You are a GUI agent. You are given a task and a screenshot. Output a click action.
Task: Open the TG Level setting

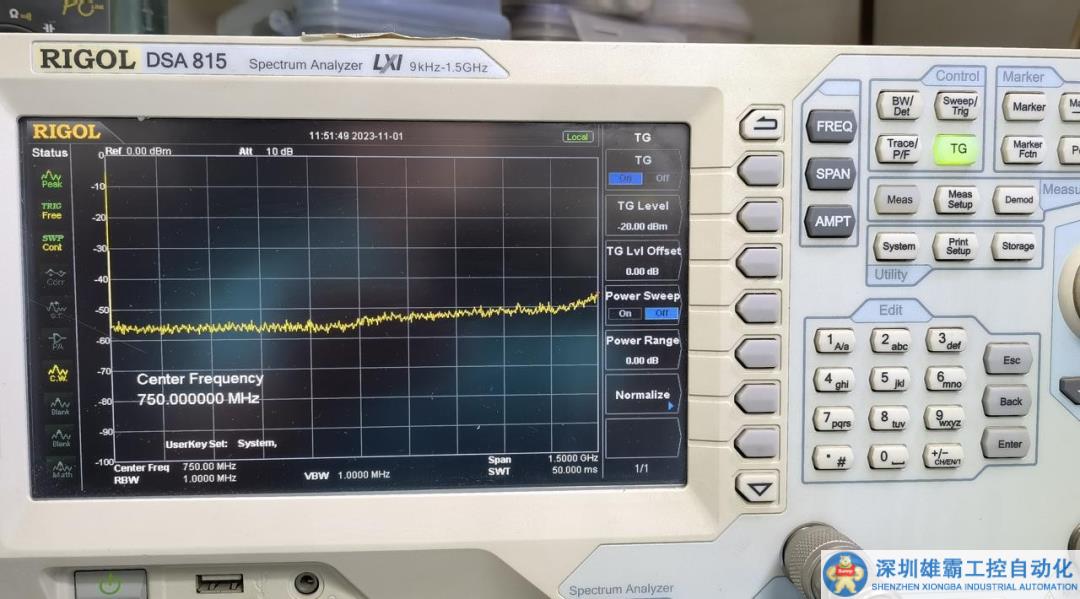point(642,215)
